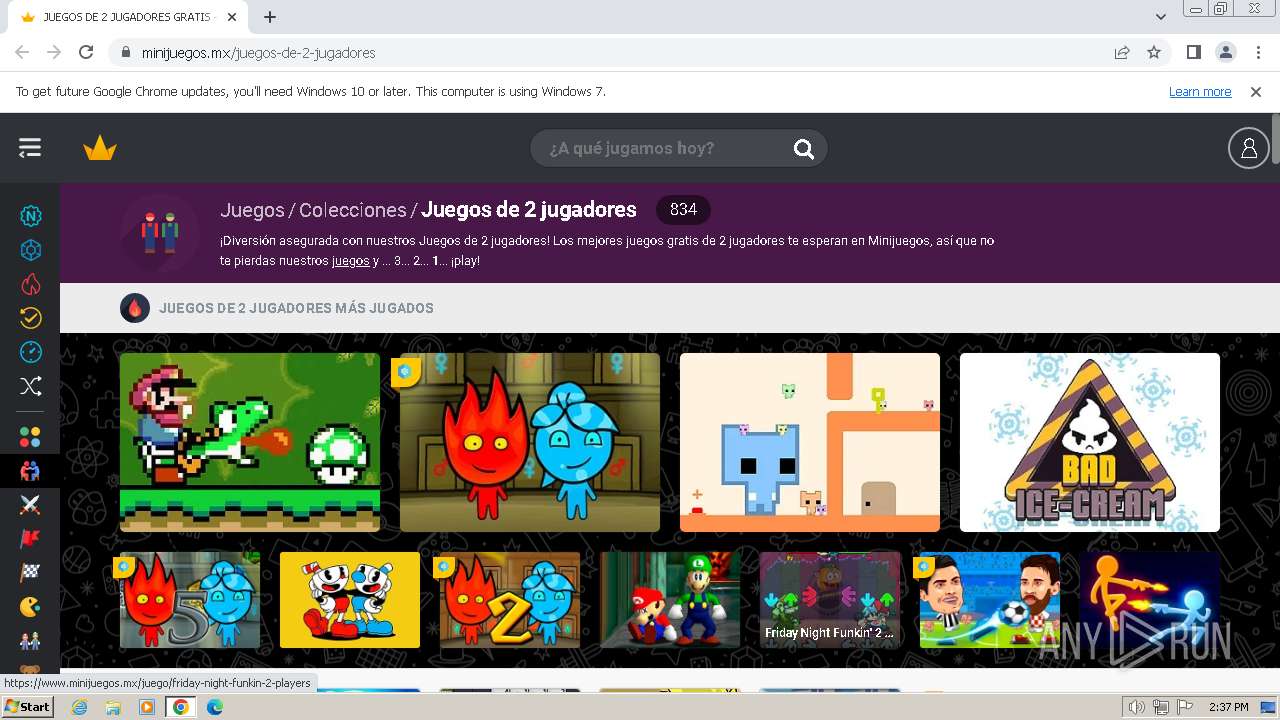
Task: Open the Mario and Luigi 3D thumbnail
Action: pyautogui.click(x=670, y=600)
